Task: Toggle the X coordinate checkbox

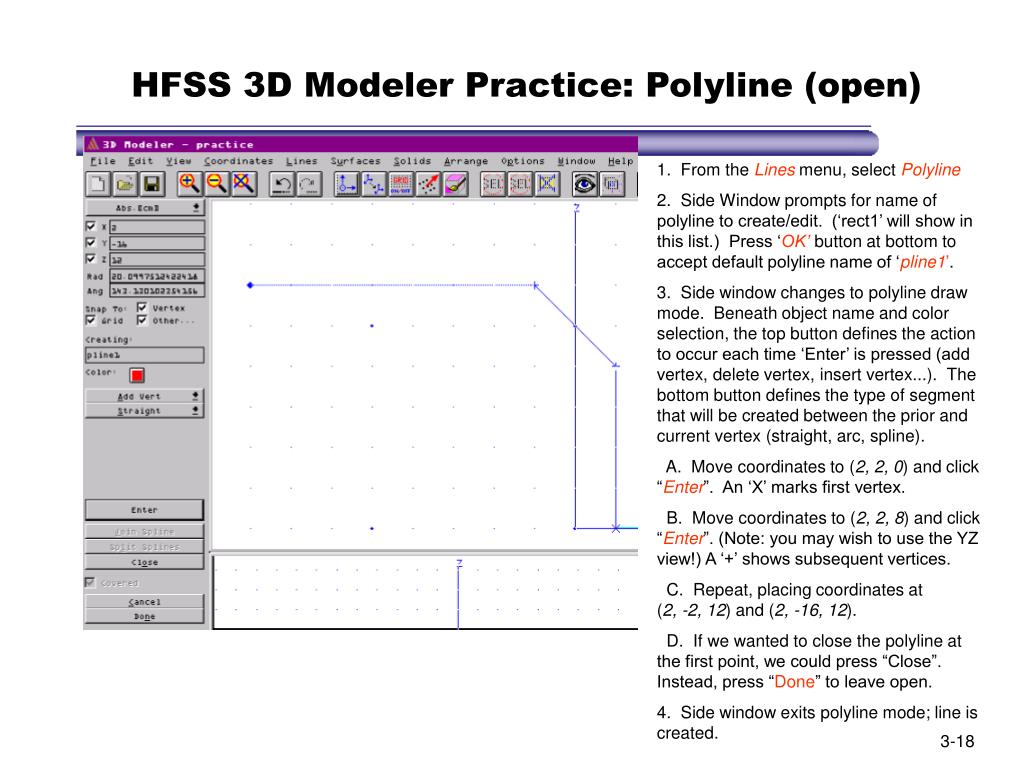Action: pyautogui.click(x=91, y=226)
